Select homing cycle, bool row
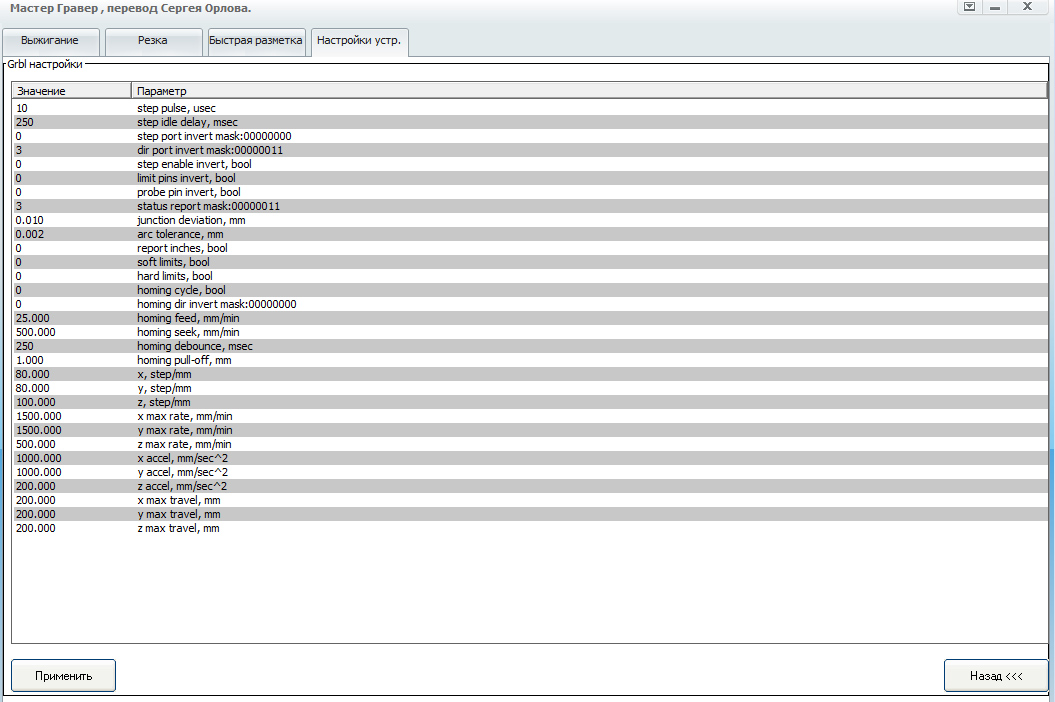1055x702 pixels. (530, 290)
